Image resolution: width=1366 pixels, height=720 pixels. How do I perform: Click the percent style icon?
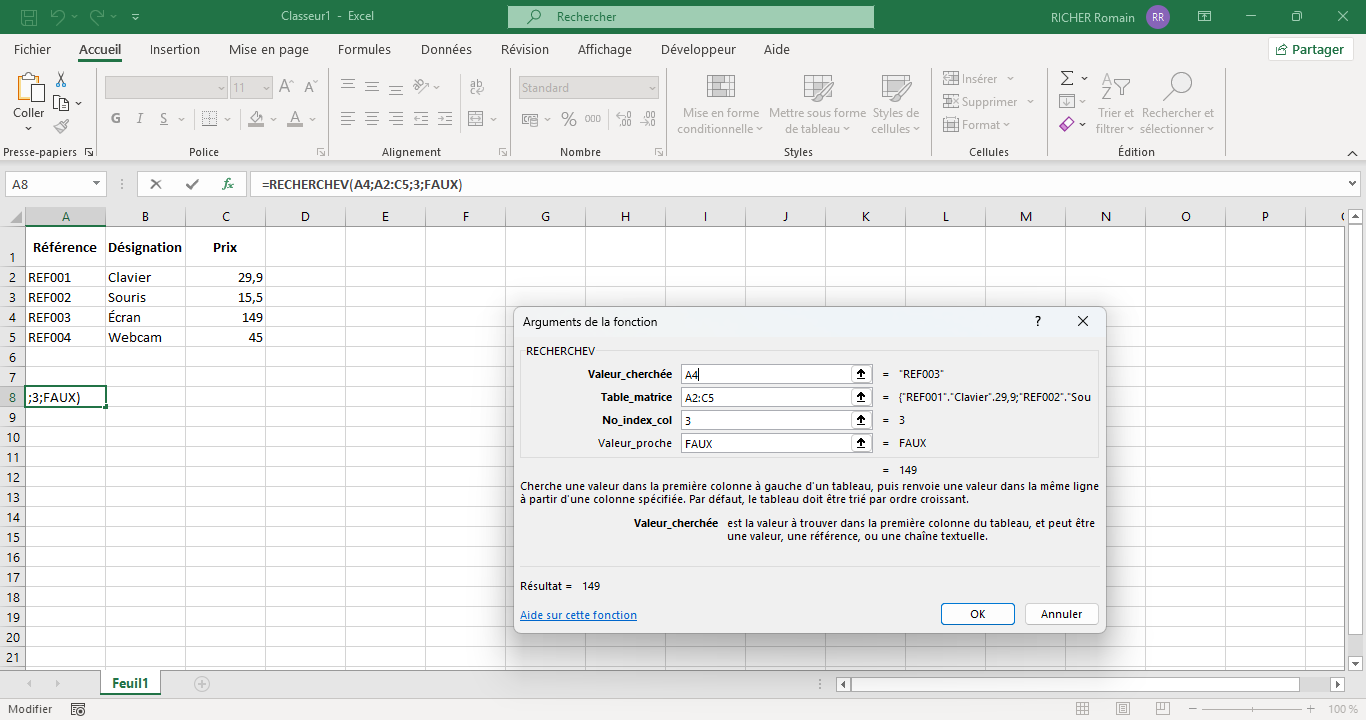[x=568, y=119]
